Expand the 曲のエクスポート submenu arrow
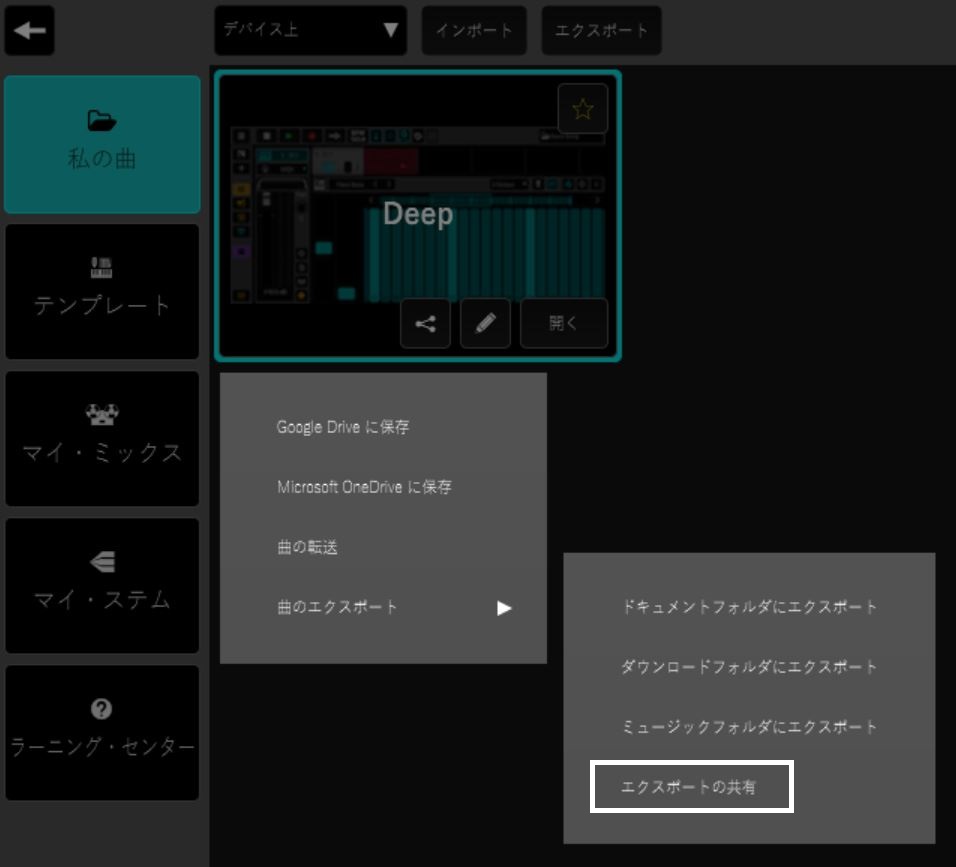This screenshot has width=956, height=867. pos(505,608)
